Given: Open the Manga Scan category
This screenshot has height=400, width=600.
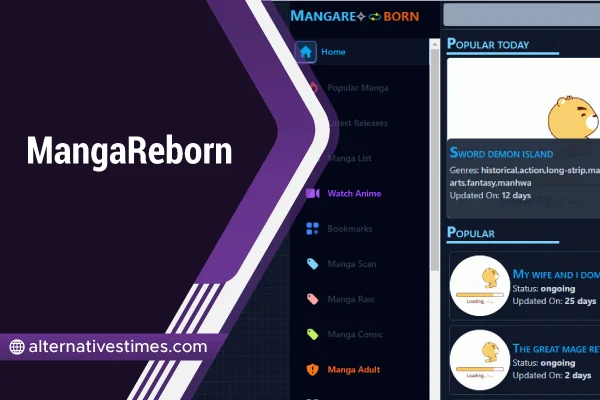Looking at the screenshot, I should (x=352, y=264).
